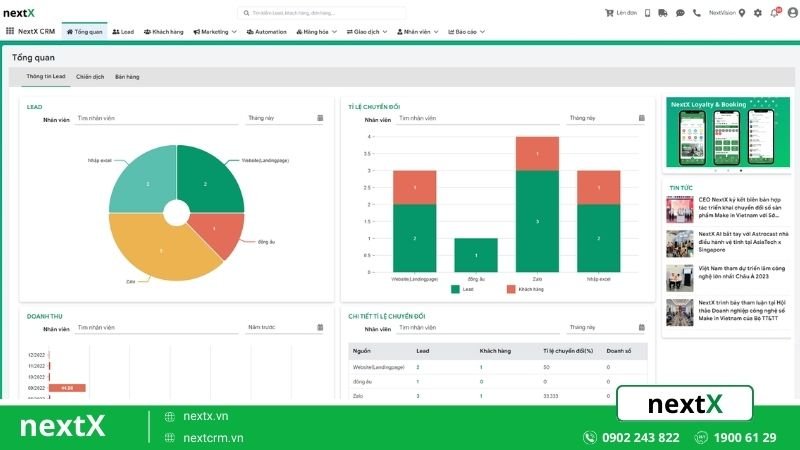
Task: Go to the Lead menu
Action: (x=123, y=32)
